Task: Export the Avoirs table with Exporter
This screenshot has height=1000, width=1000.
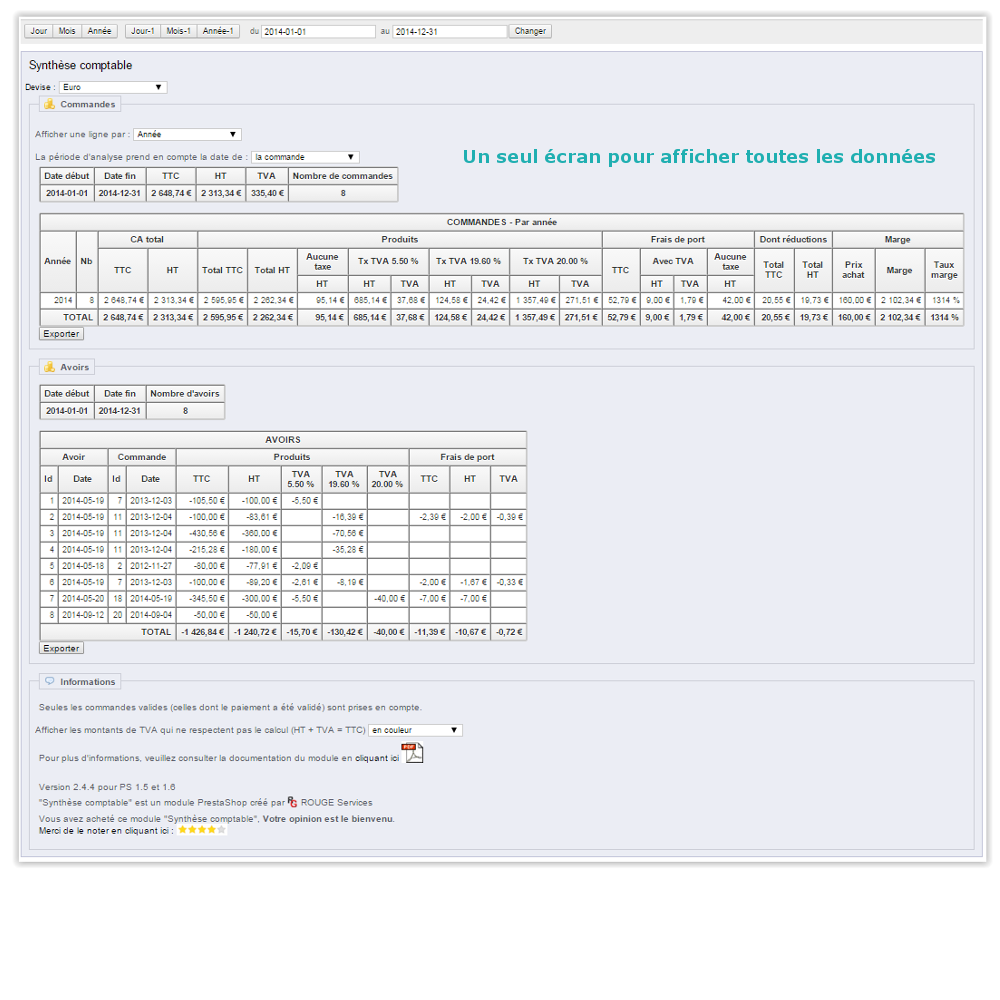Action: point(61,648)
